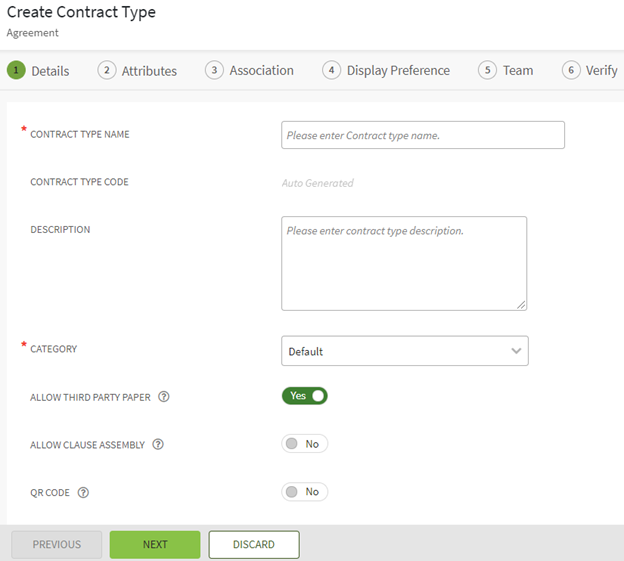Switch to the Display Preference step

(x=398, y=71)
